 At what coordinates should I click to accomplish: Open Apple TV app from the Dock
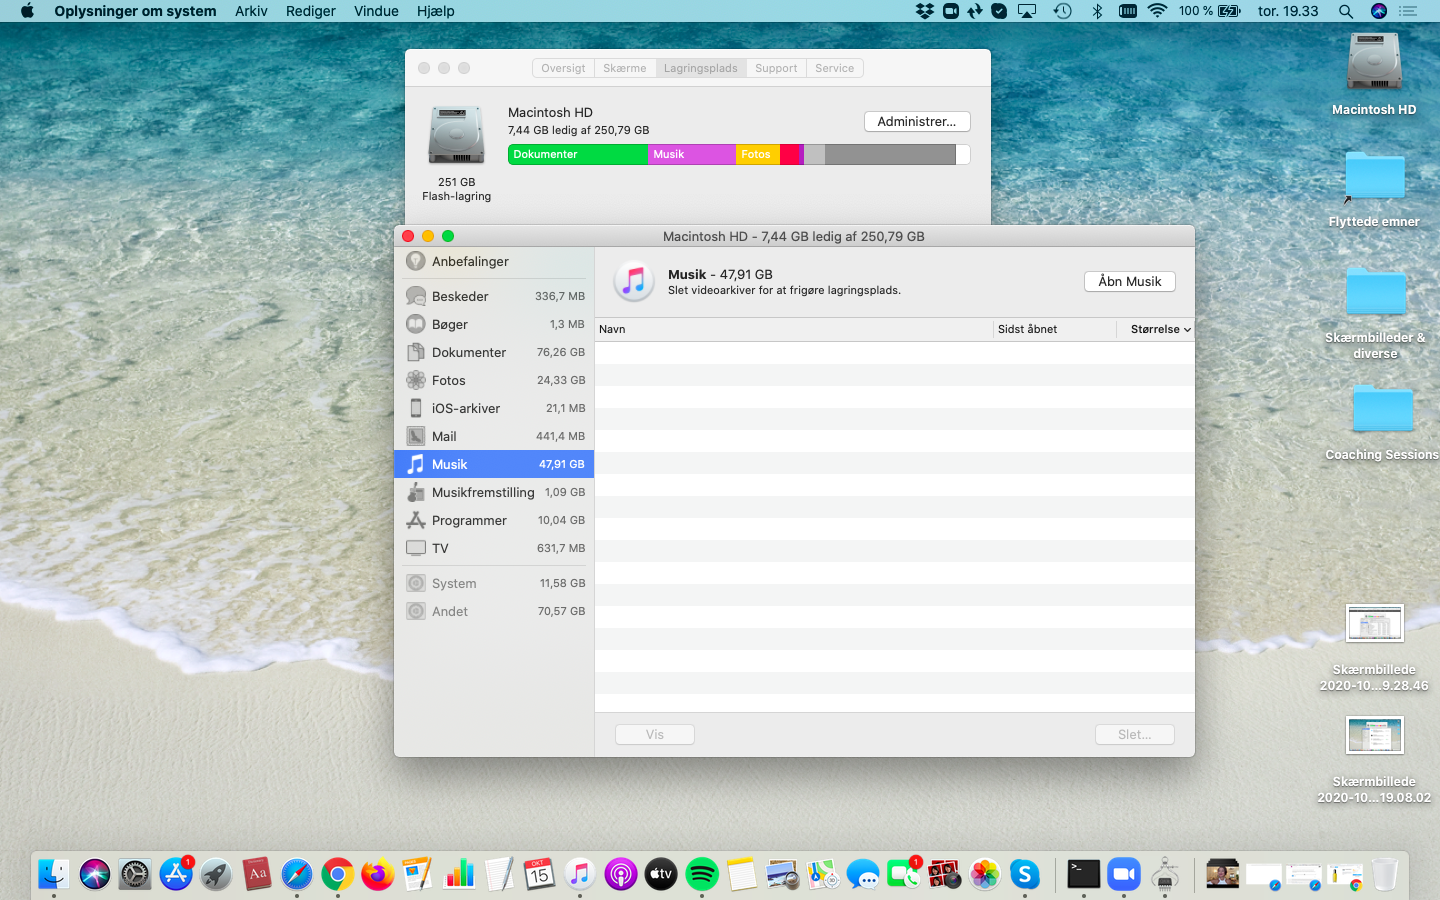click(x=661, y=874)
